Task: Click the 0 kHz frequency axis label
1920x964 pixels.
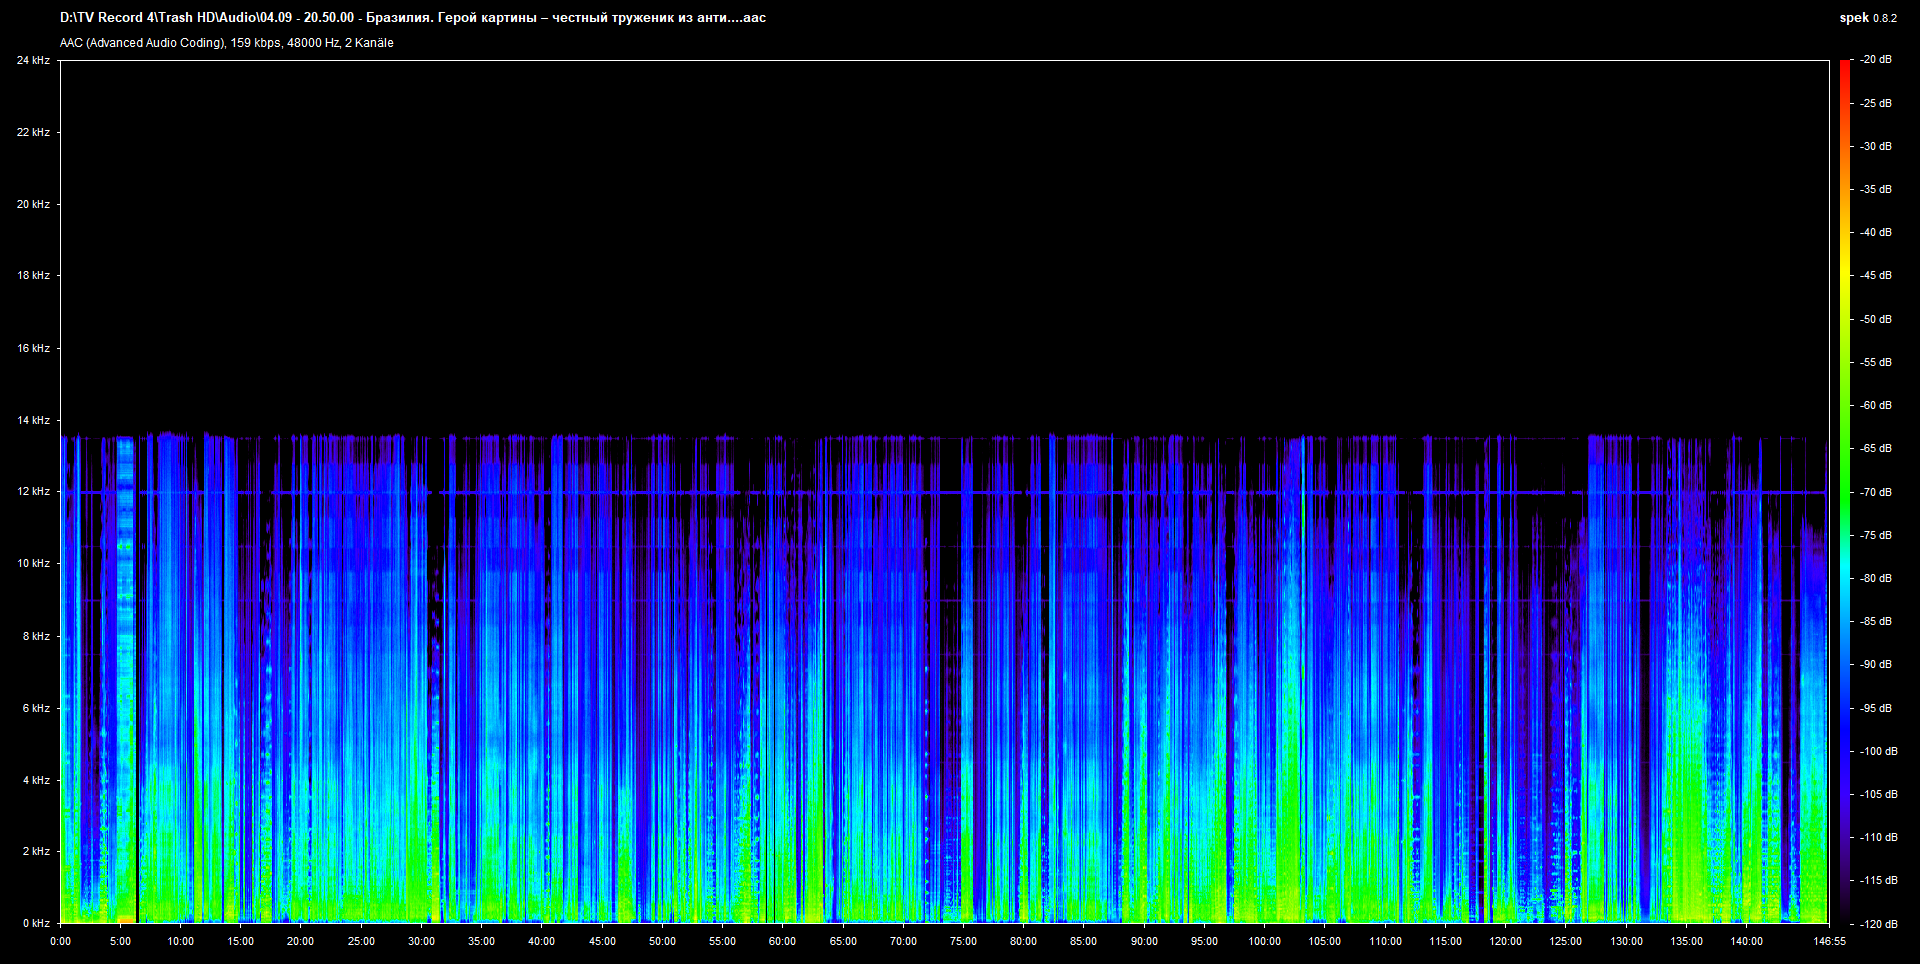Action: tap(36, 923)
